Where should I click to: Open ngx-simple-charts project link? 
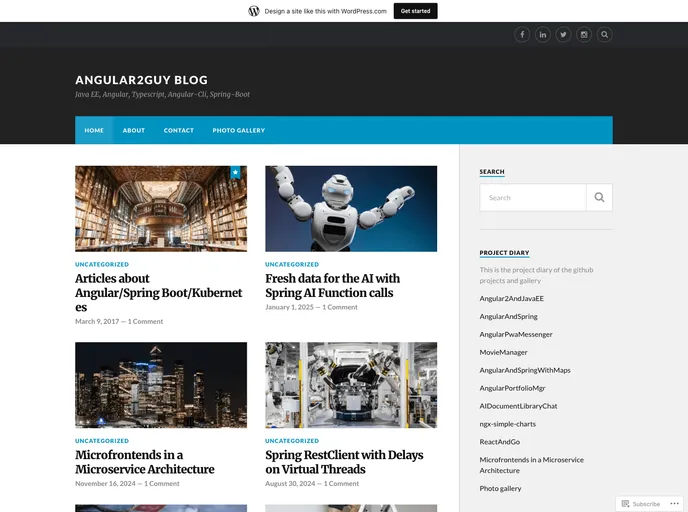tap(507, 424)
